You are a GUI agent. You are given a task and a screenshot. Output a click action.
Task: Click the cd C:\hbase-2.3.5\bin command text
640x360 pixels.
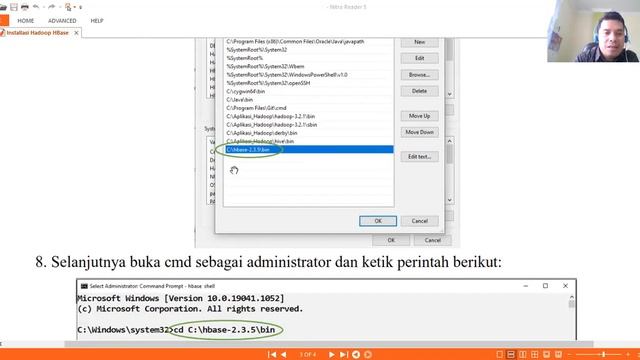tap(224, 330)
